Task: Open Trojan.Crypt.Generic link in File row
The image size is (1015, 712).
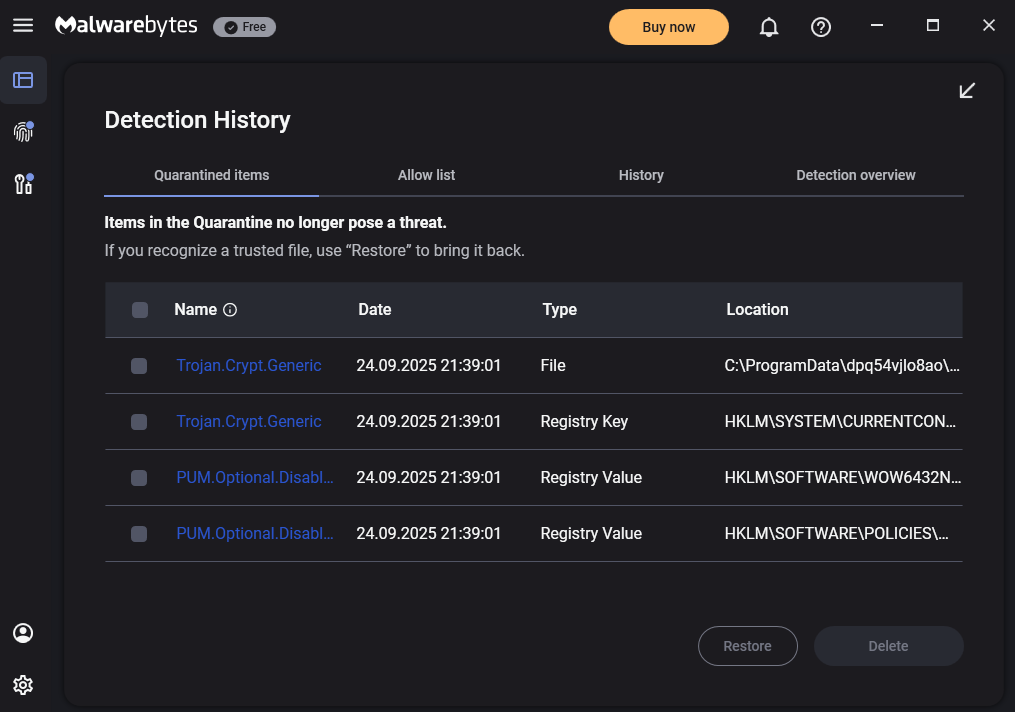Action: pyautogui.click(x=249, y=366)
